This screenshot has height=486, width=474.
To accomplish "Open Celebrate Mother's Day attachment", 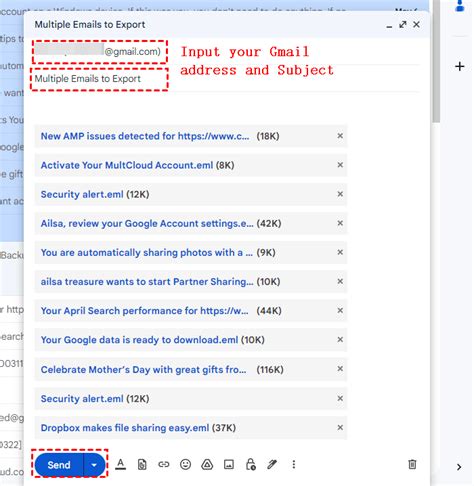I will pyautogui.click(x=143, y=370).
